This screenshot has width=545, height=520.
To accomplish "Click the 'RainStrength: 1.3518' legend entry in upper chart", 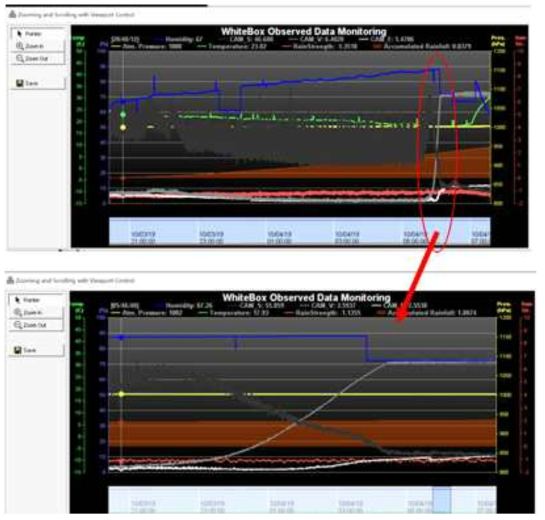I will [x=320, y=46].
